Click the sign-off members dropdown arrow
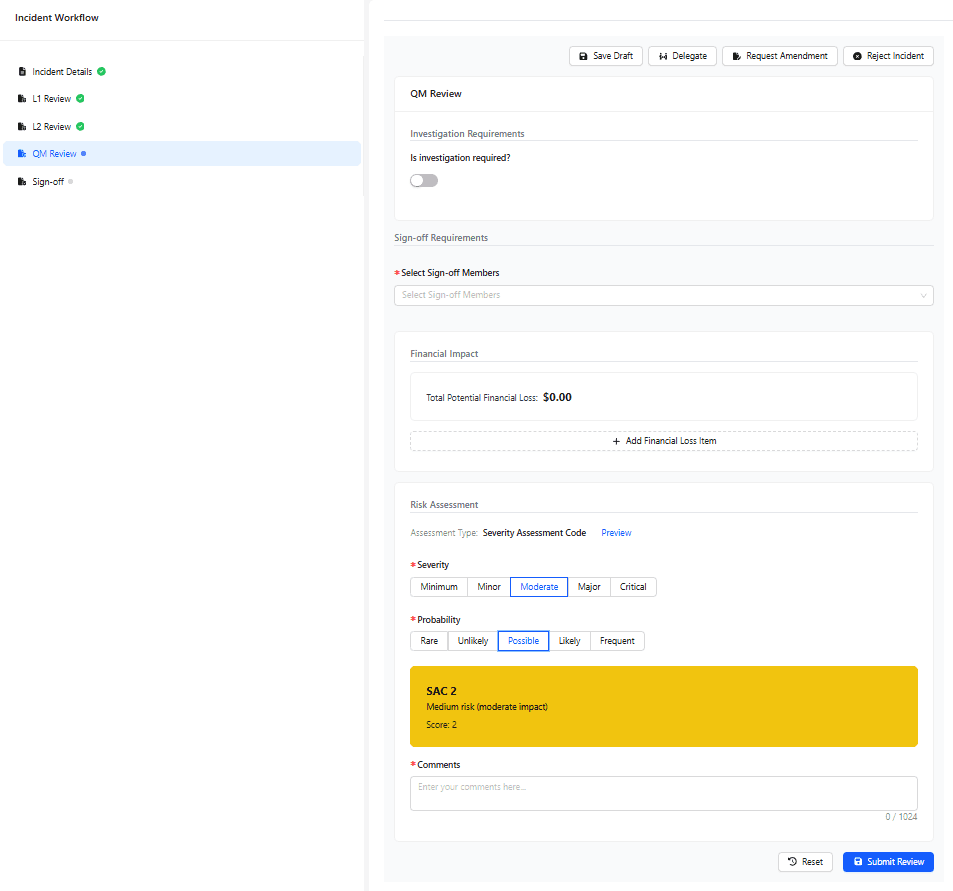 tap(923, 296)
